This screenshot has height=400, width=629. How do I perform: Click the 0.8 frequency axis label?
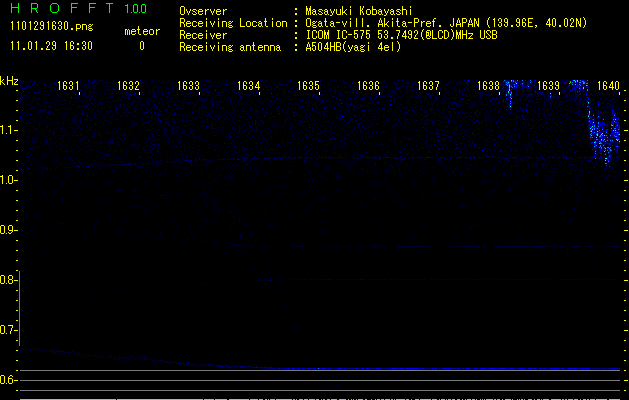coord(8,280)
